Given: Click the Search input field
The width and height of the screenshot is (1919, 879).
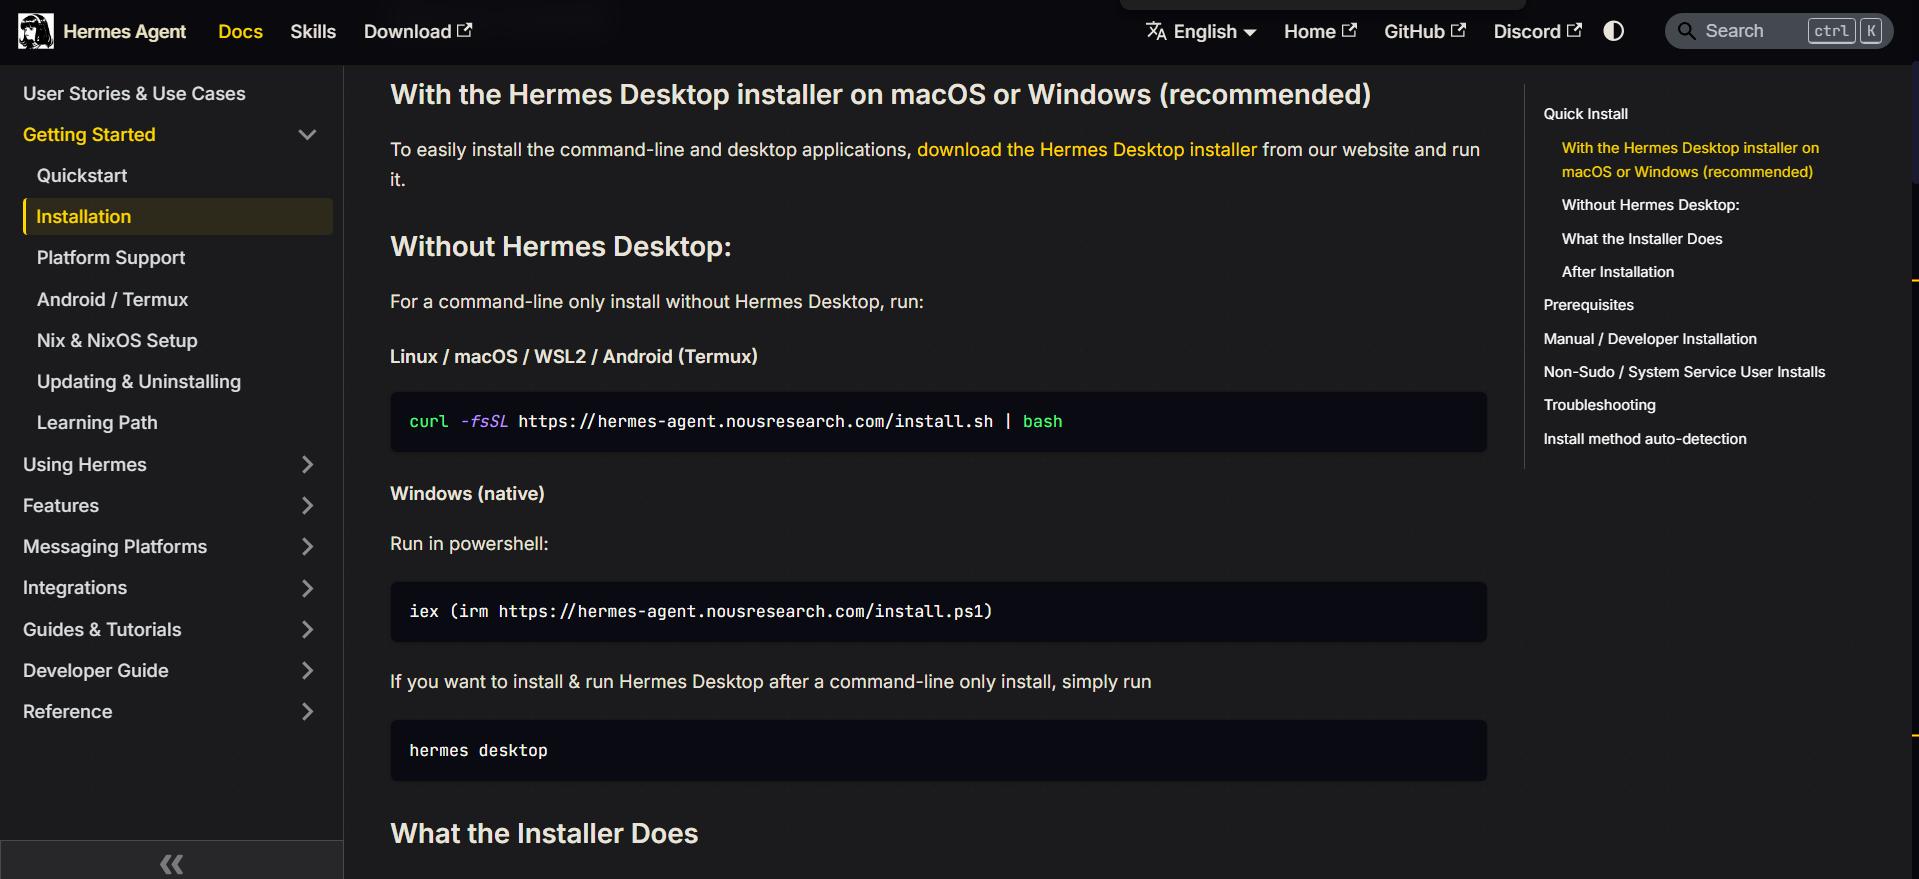Looking at the screenshot, I should point(1778,31).
